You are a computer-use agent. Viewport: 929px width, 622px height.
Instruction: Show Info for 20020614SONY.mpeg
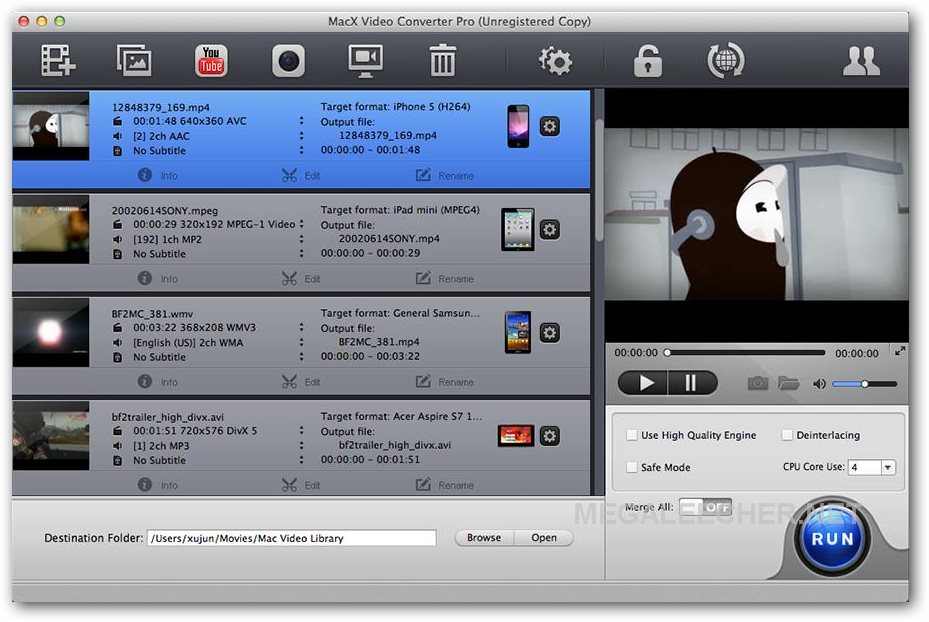(x=158, y=278)
